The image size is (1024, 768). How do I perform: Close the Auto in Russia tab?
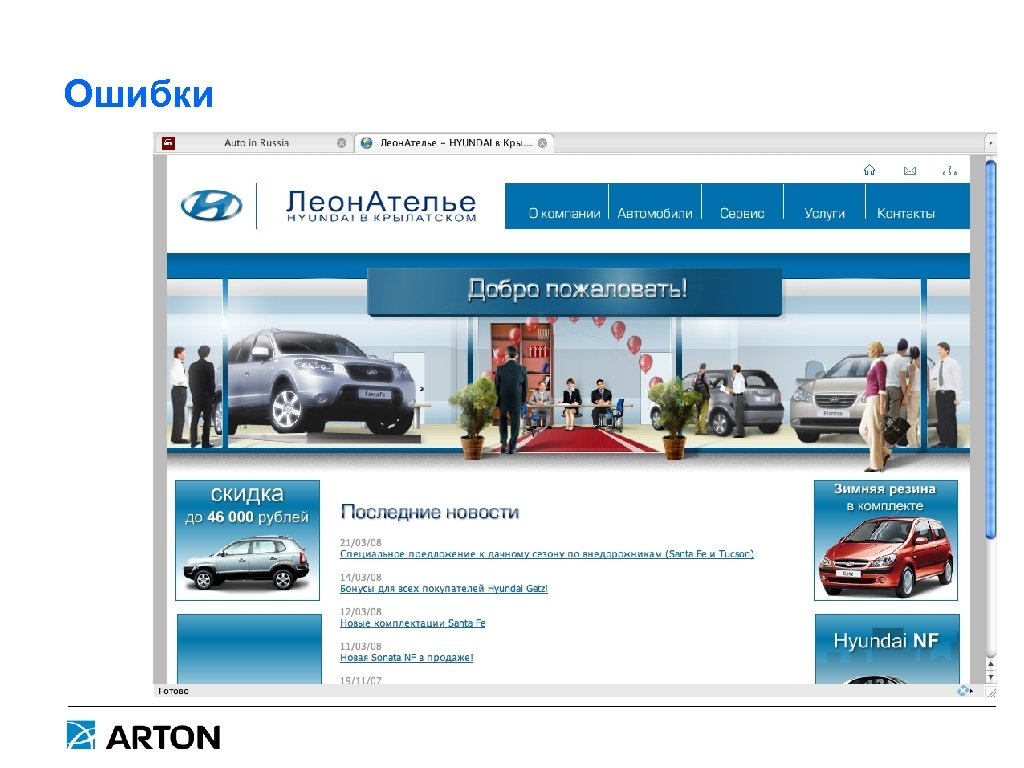tap(341, 142)
